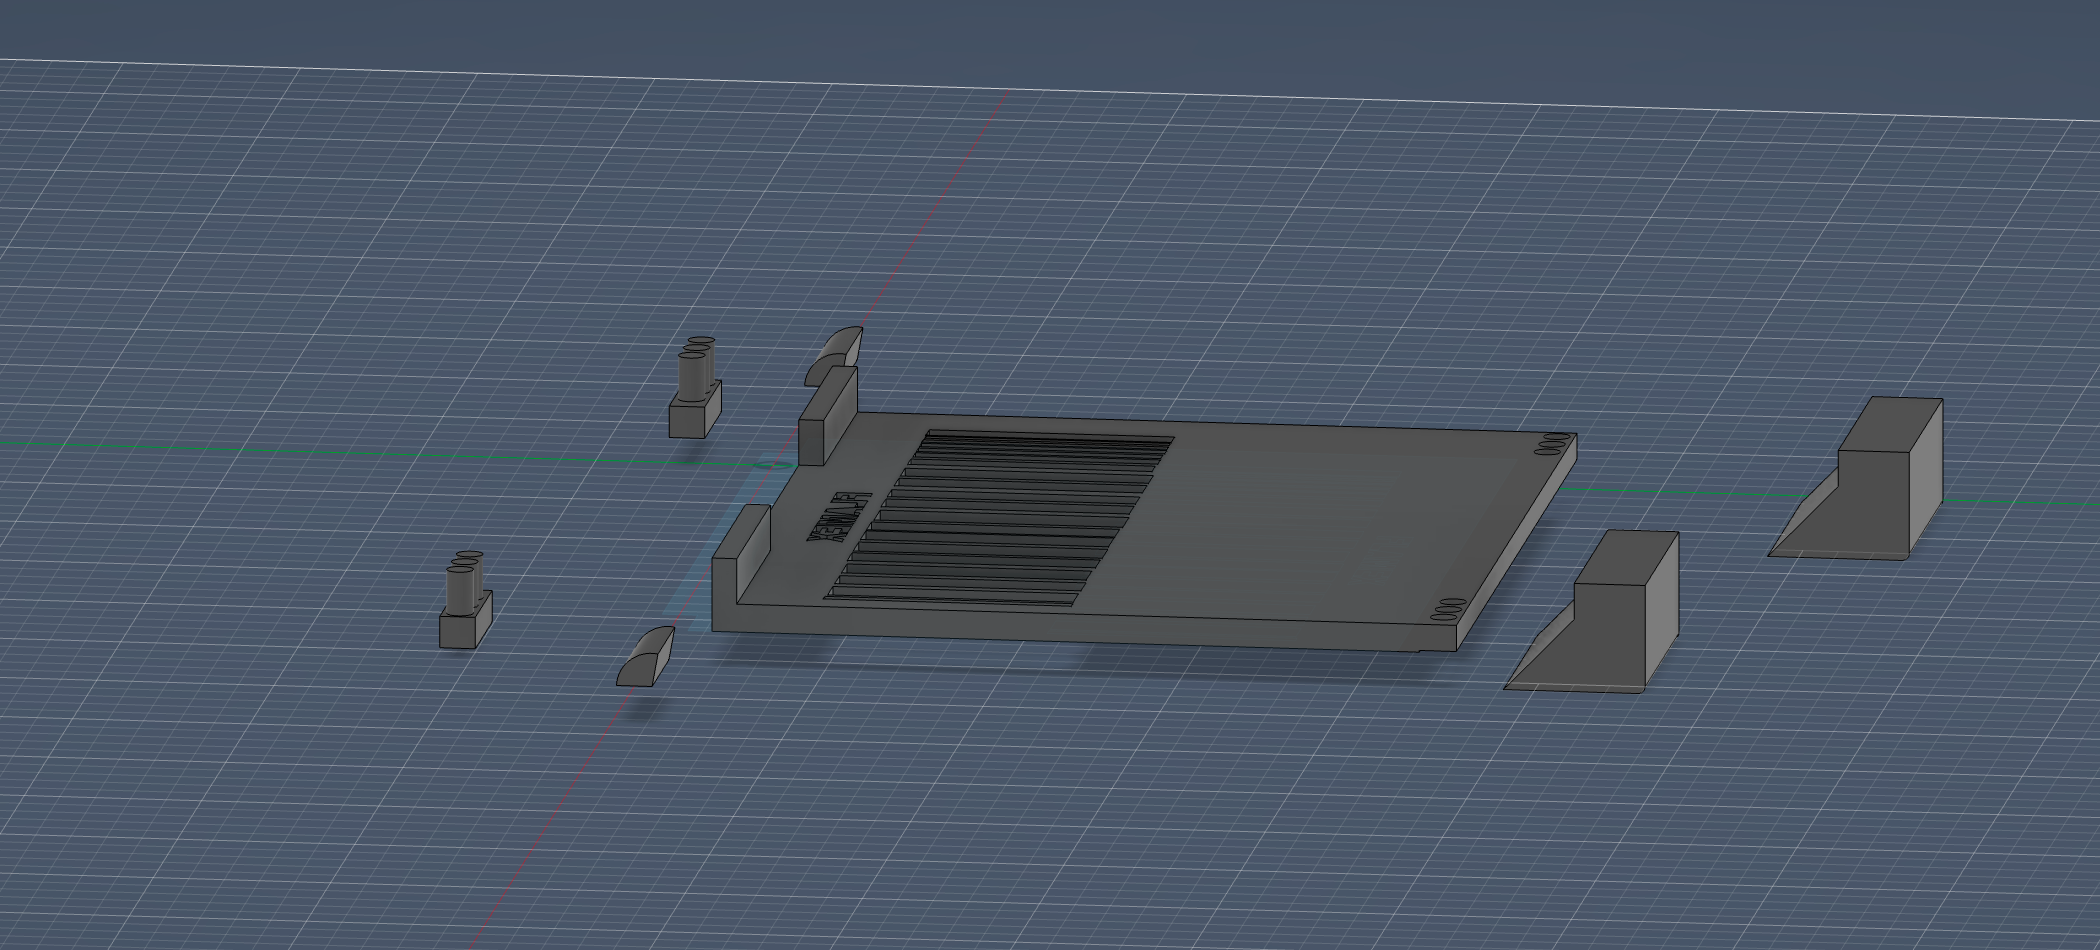The height and width of the screenshot is (950, 2100).
Task: Click the engraved text on the plate
Action: (x=838, y=518)
